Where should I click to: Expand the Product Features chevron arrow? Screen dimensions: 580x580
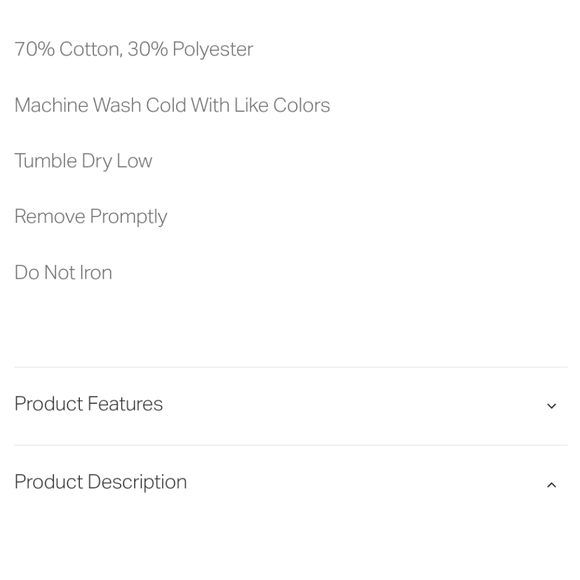pyautogui.click(x=551, y=406)
